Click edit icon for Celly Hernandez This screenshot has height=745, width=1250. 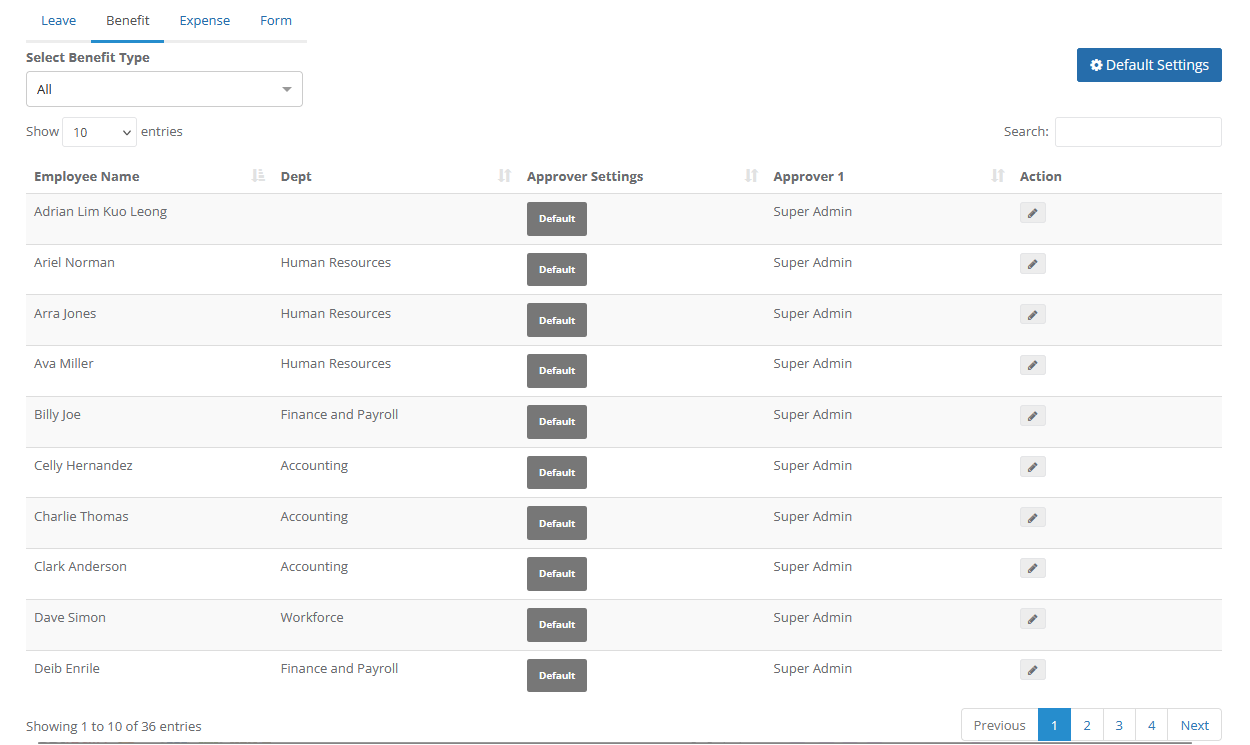click(x=1033, y=467)
